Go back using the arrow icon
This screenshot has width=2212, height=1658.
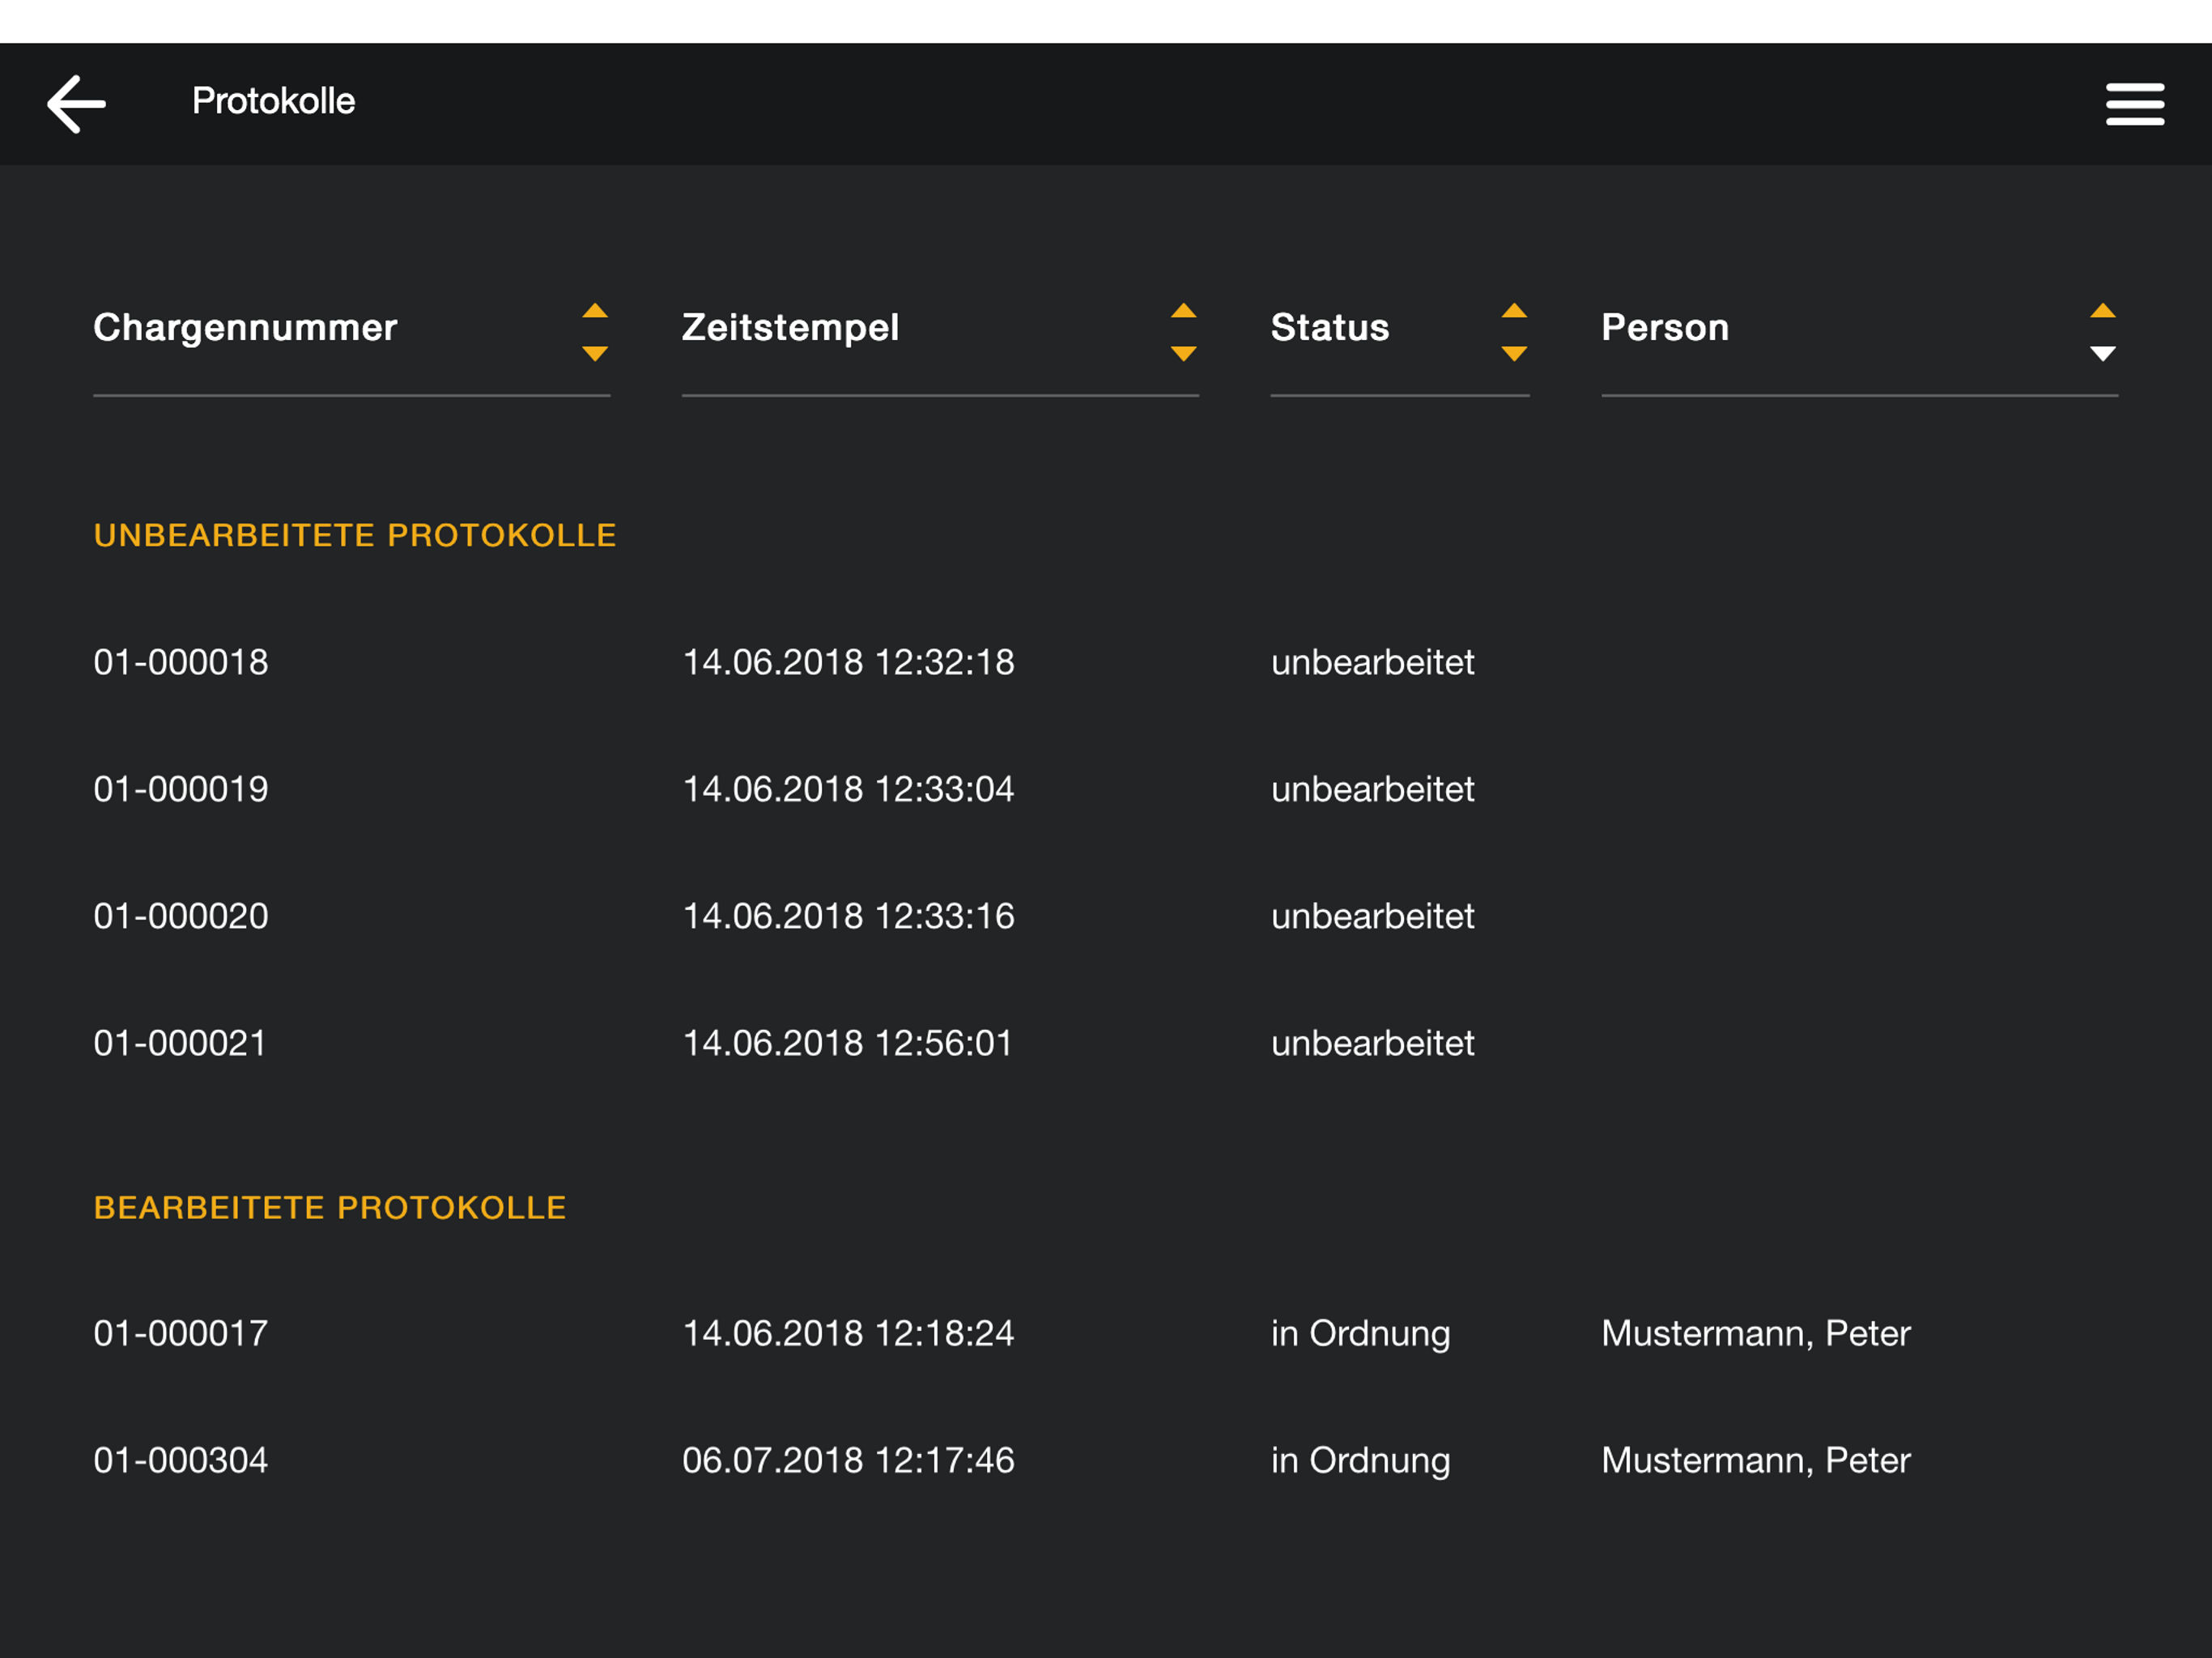[x=76, y=103]
